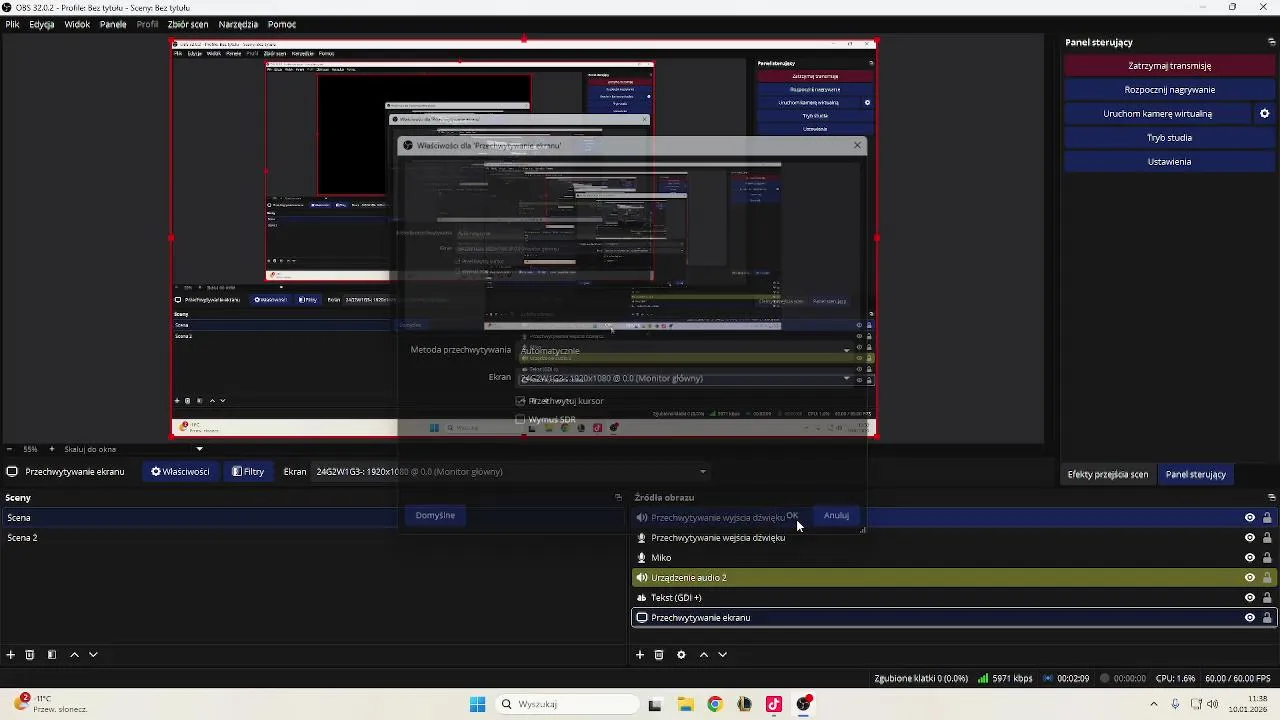Open the Narzędzia menu

pyautogui.click(x=238, y=24)
